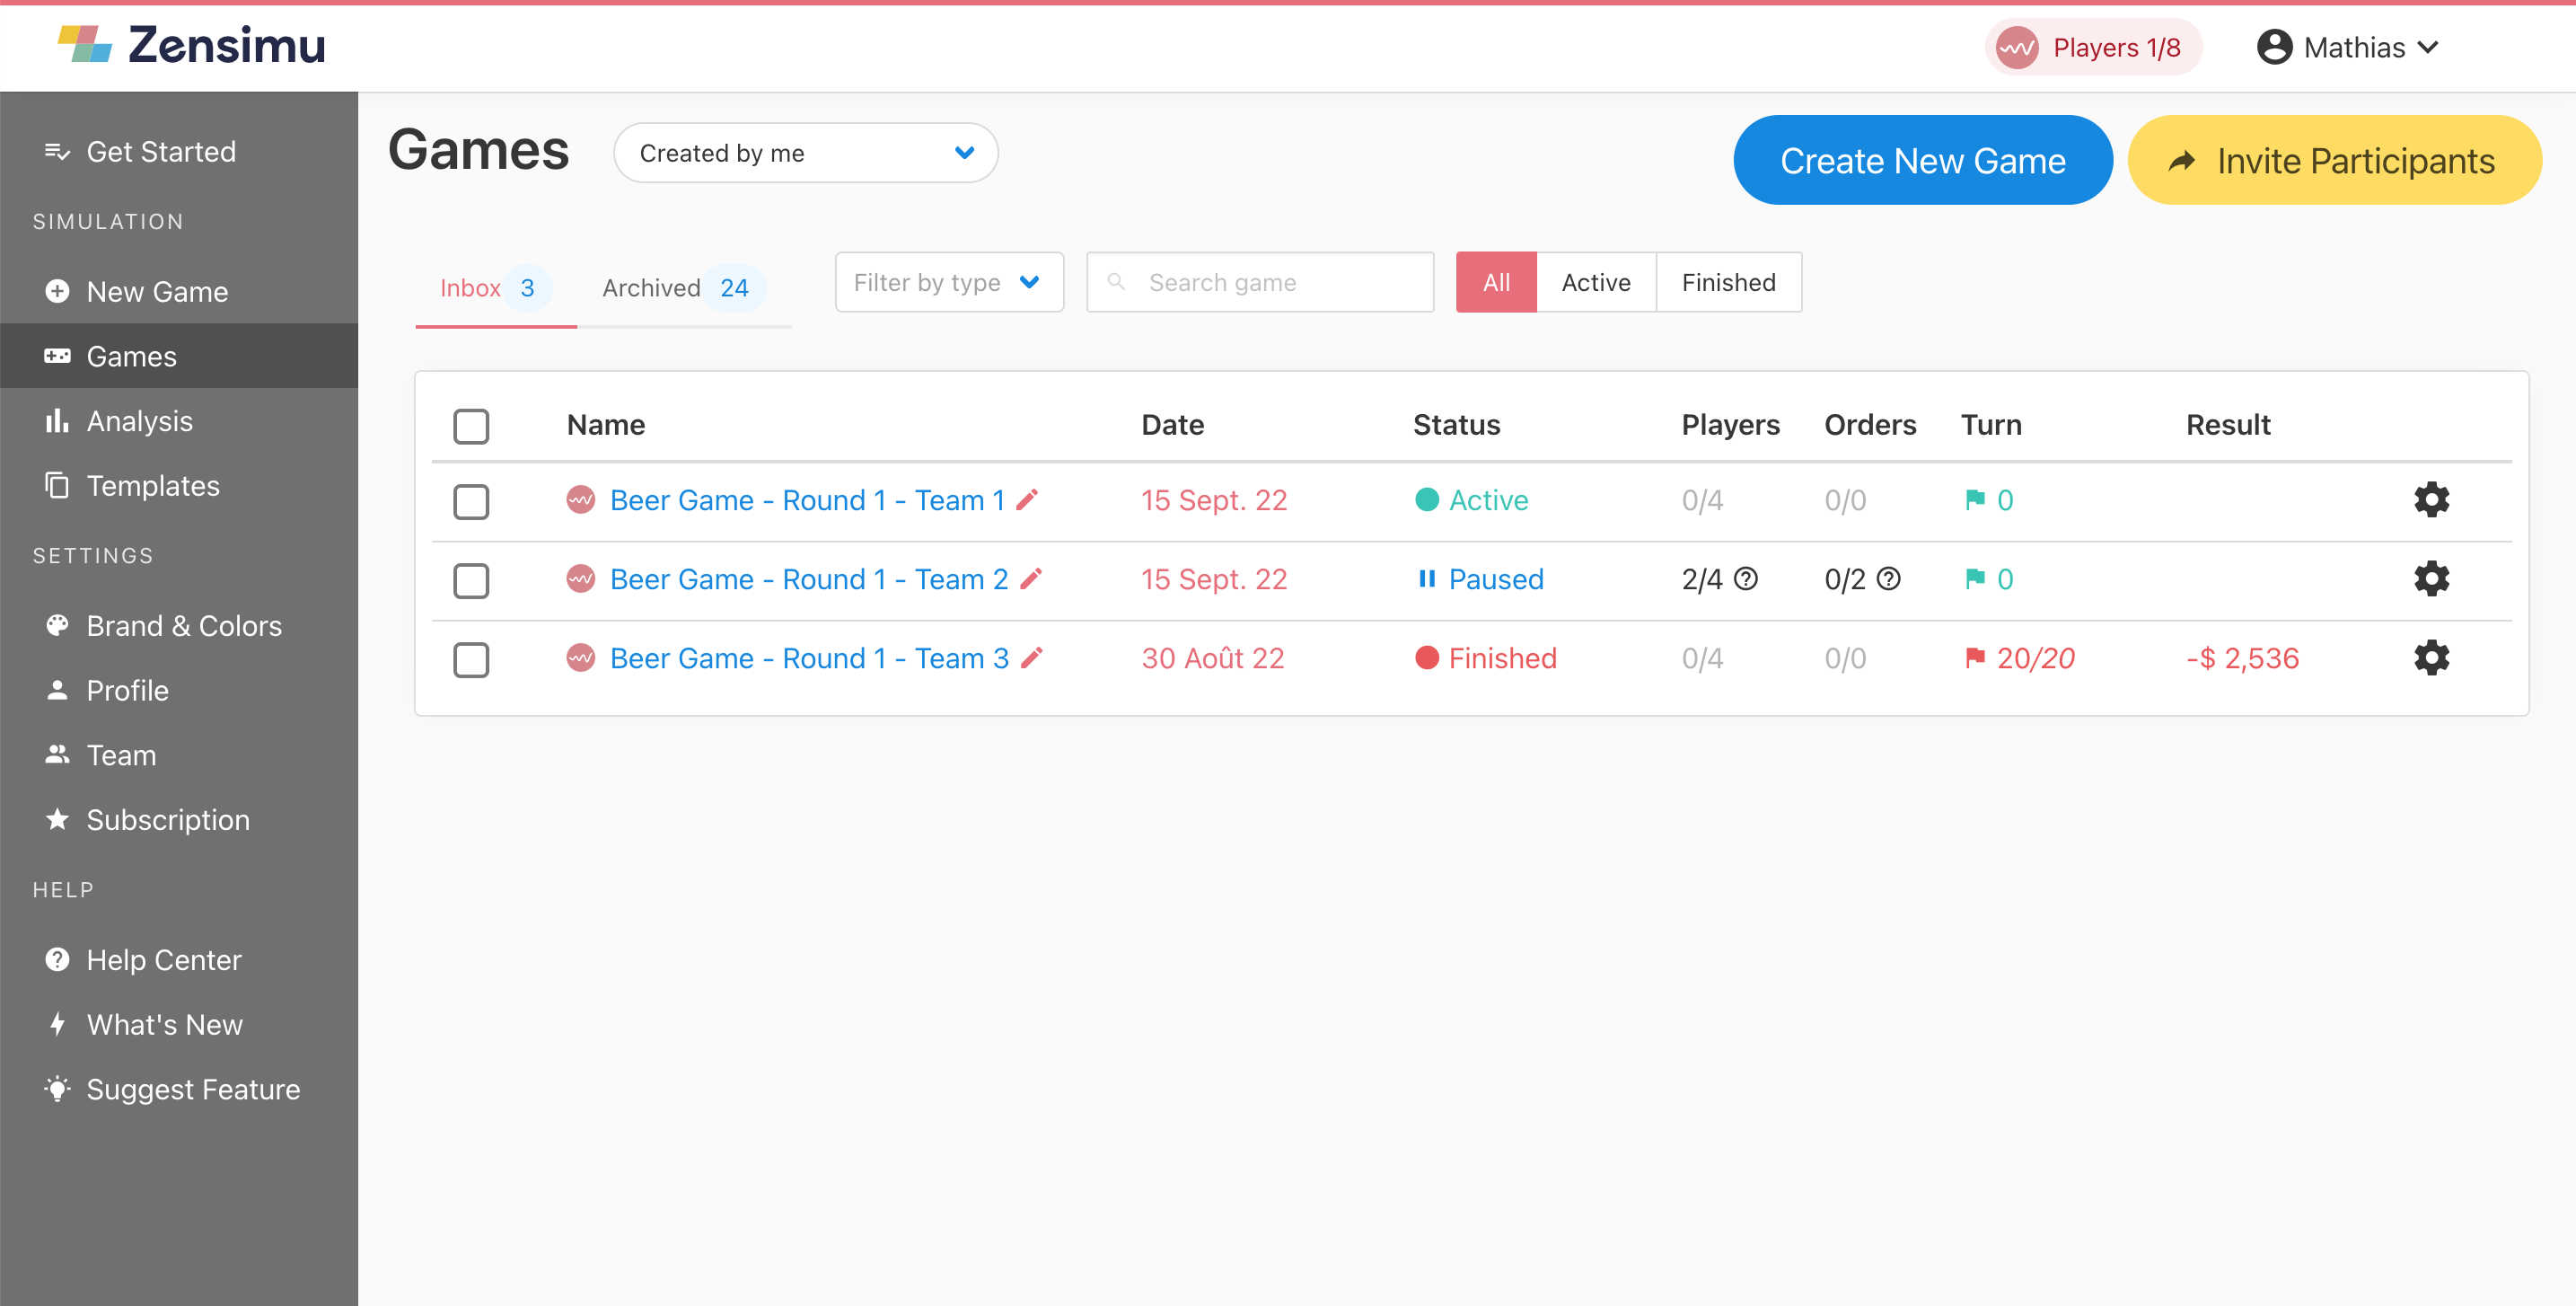Click the red Finished status dot
Screen dimensions: 2576x1306
1427,658
